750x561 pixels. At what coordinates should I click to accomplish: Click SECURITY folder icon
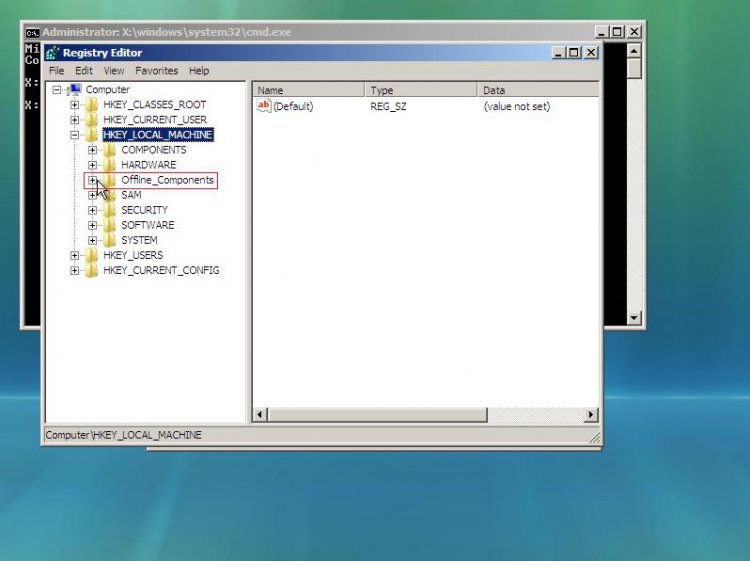[110, 210]
